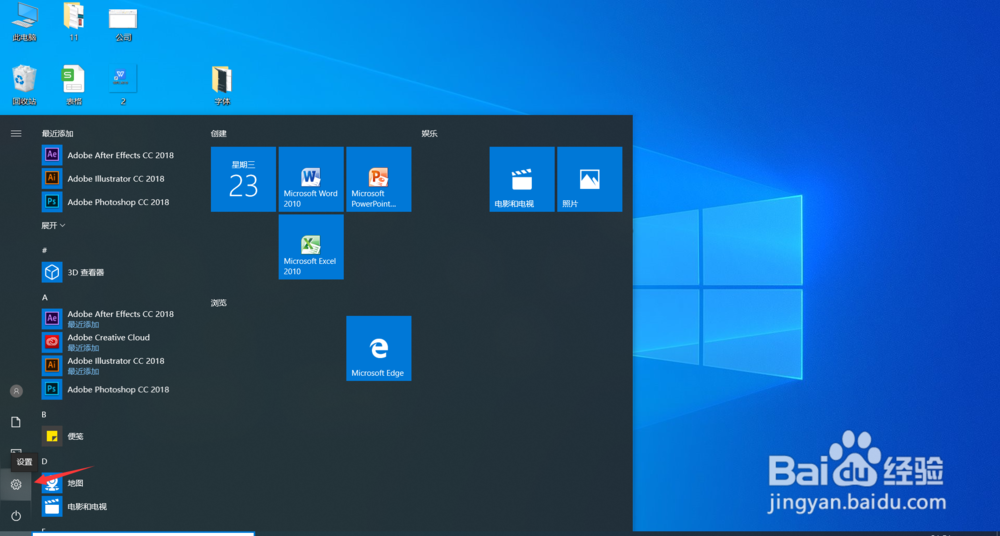Select the 公司 desktop icon
The image size is (1000, 536).
tap(123, 24)
